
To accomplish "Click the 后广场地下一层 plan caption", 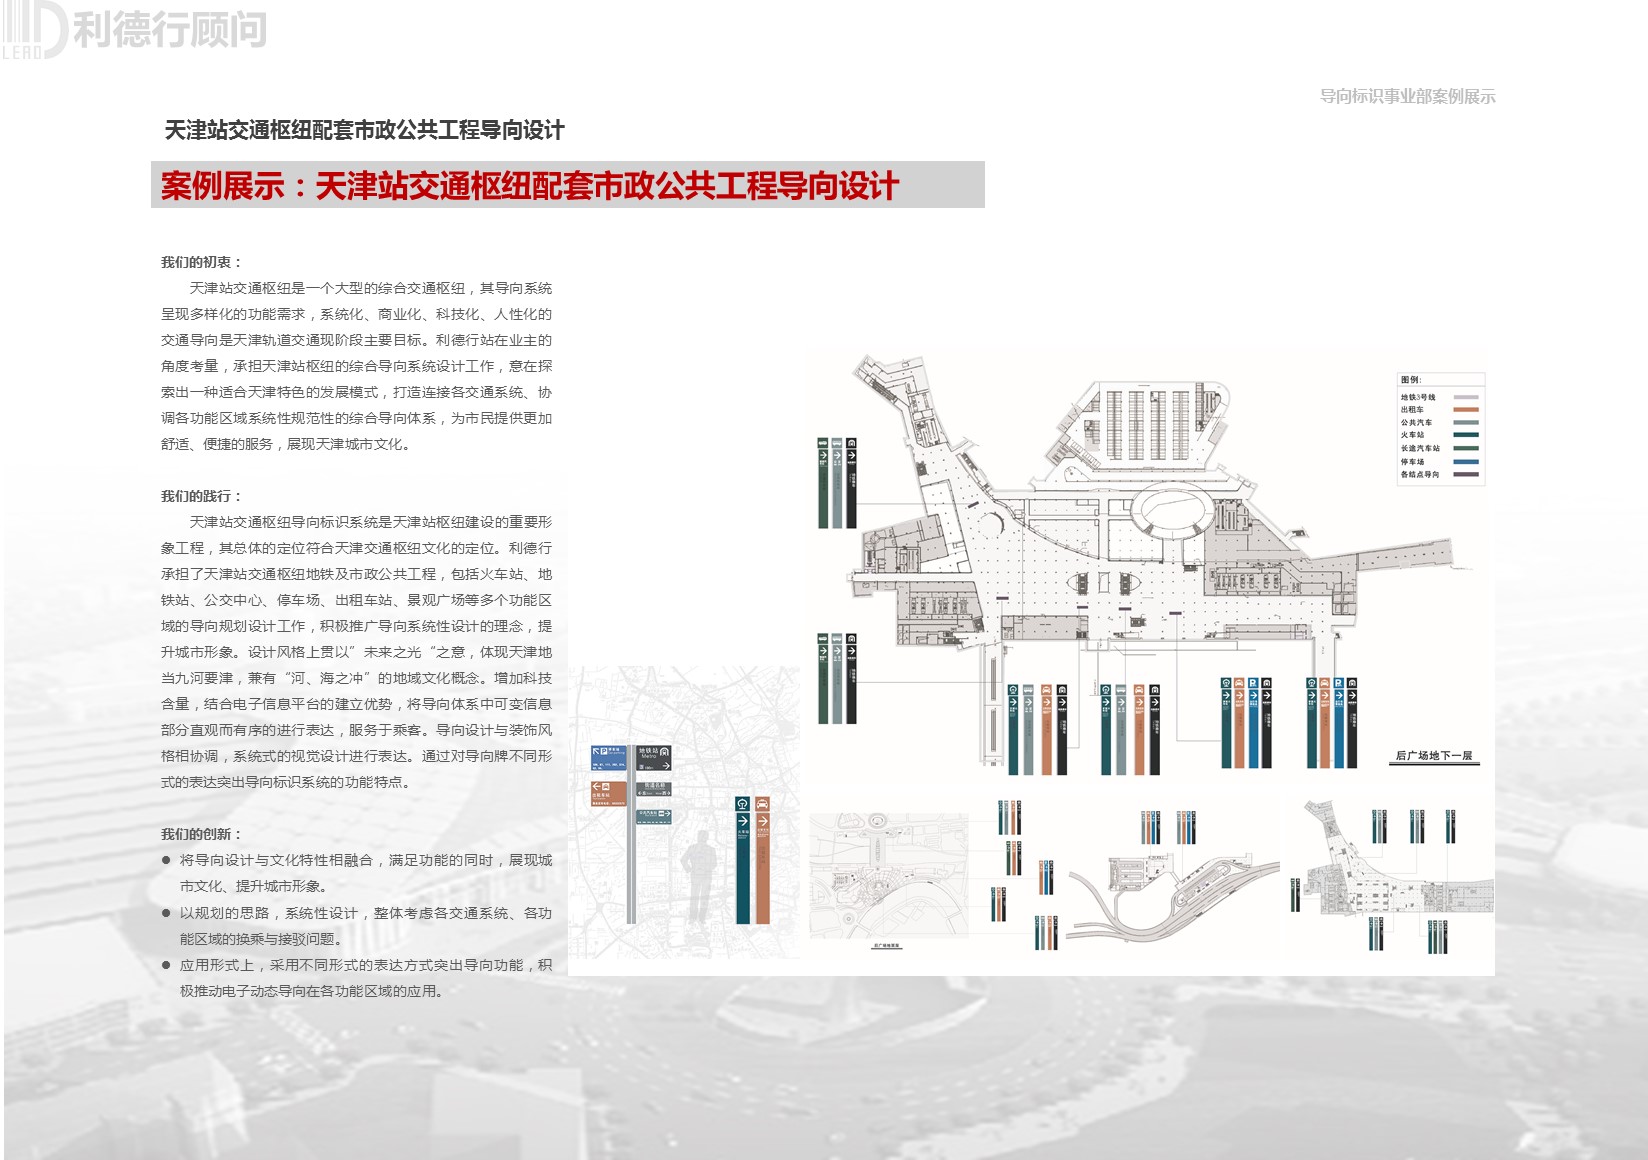I will pos(1434,756).
